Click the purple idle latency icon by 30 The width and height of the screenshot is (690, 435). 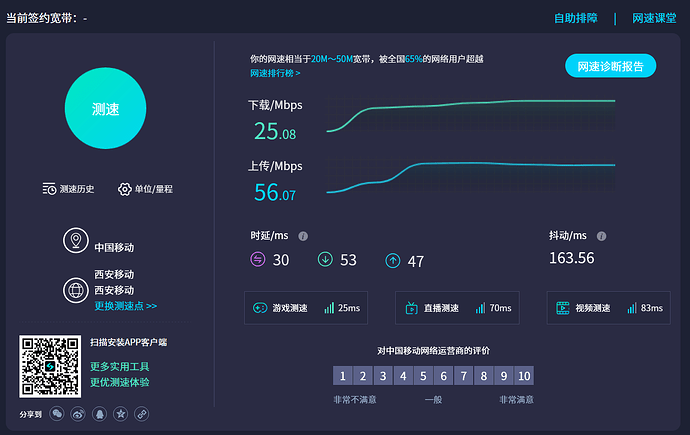click(258, 259)
